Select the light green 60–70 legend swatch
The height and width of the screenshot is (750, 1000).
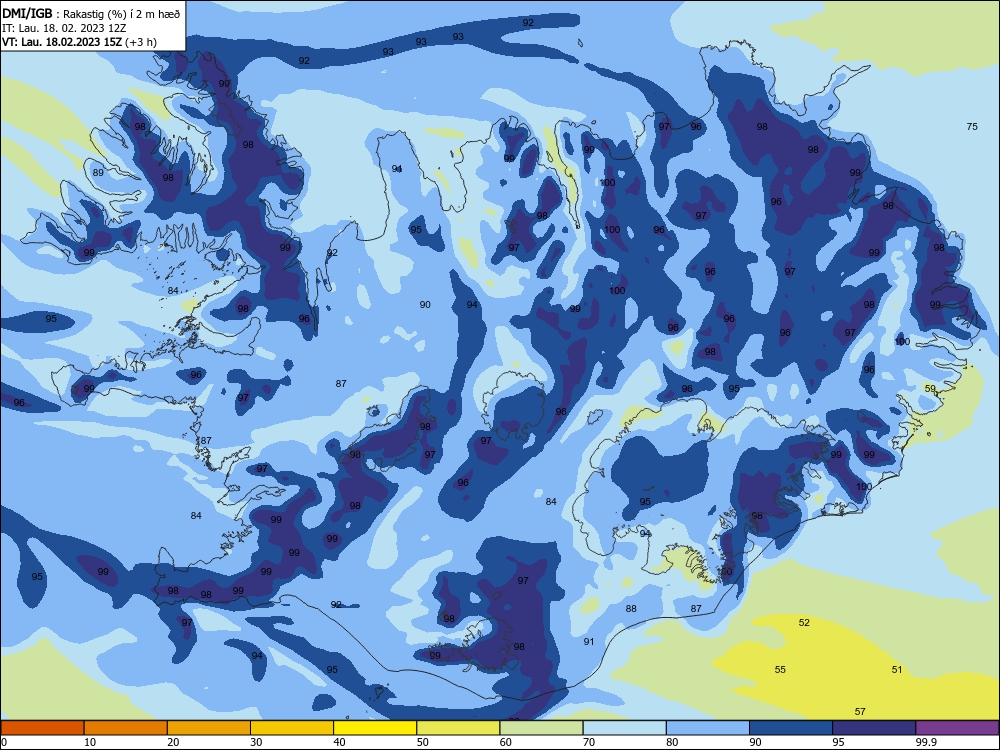pyautogui.click(x=541, y=728)
